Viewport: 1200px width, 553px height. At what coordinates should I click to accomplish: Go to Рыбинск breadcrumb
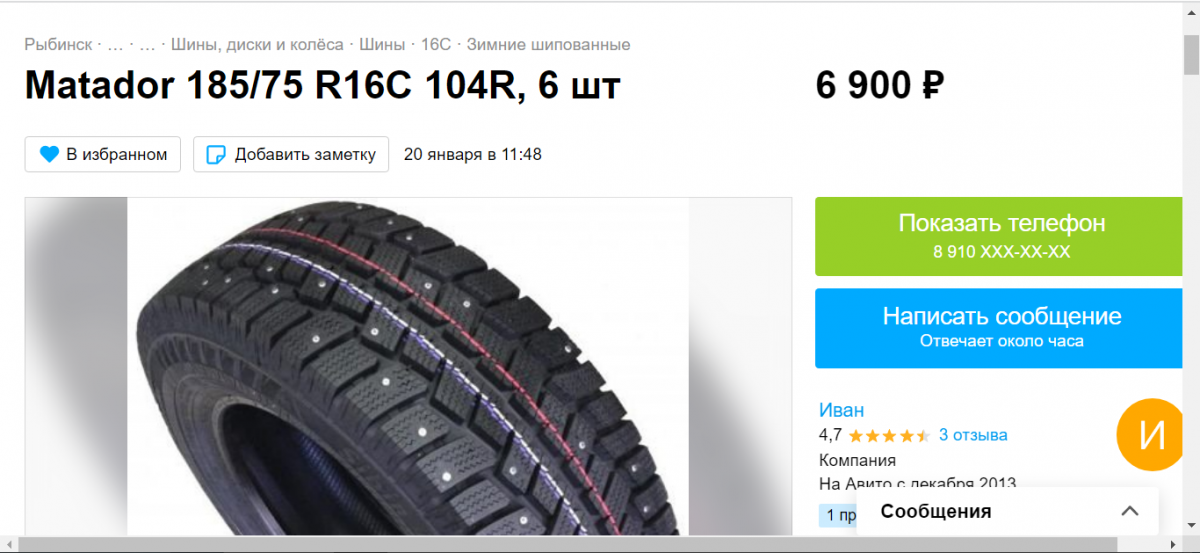point(58,45)
